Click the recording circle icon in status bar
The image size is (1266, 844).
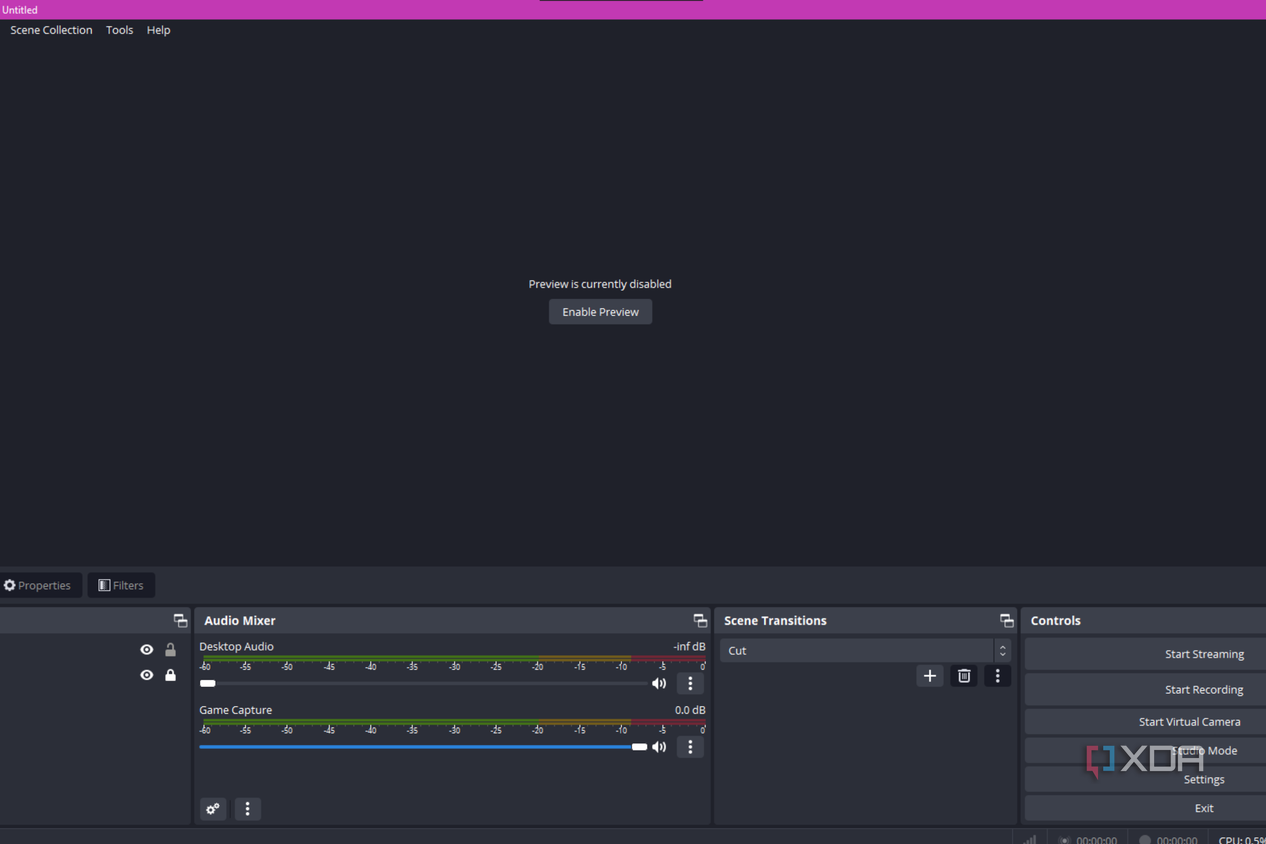tap(1145, 840)
